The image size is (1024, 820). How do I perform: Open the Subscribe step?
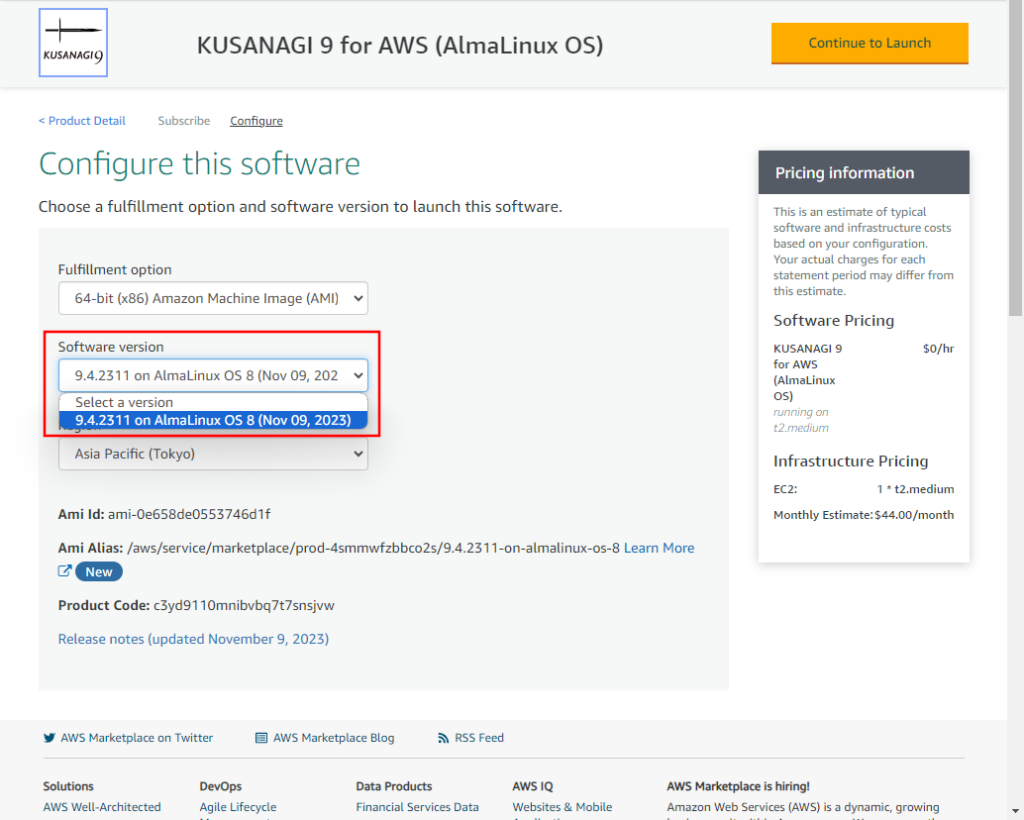184,121
